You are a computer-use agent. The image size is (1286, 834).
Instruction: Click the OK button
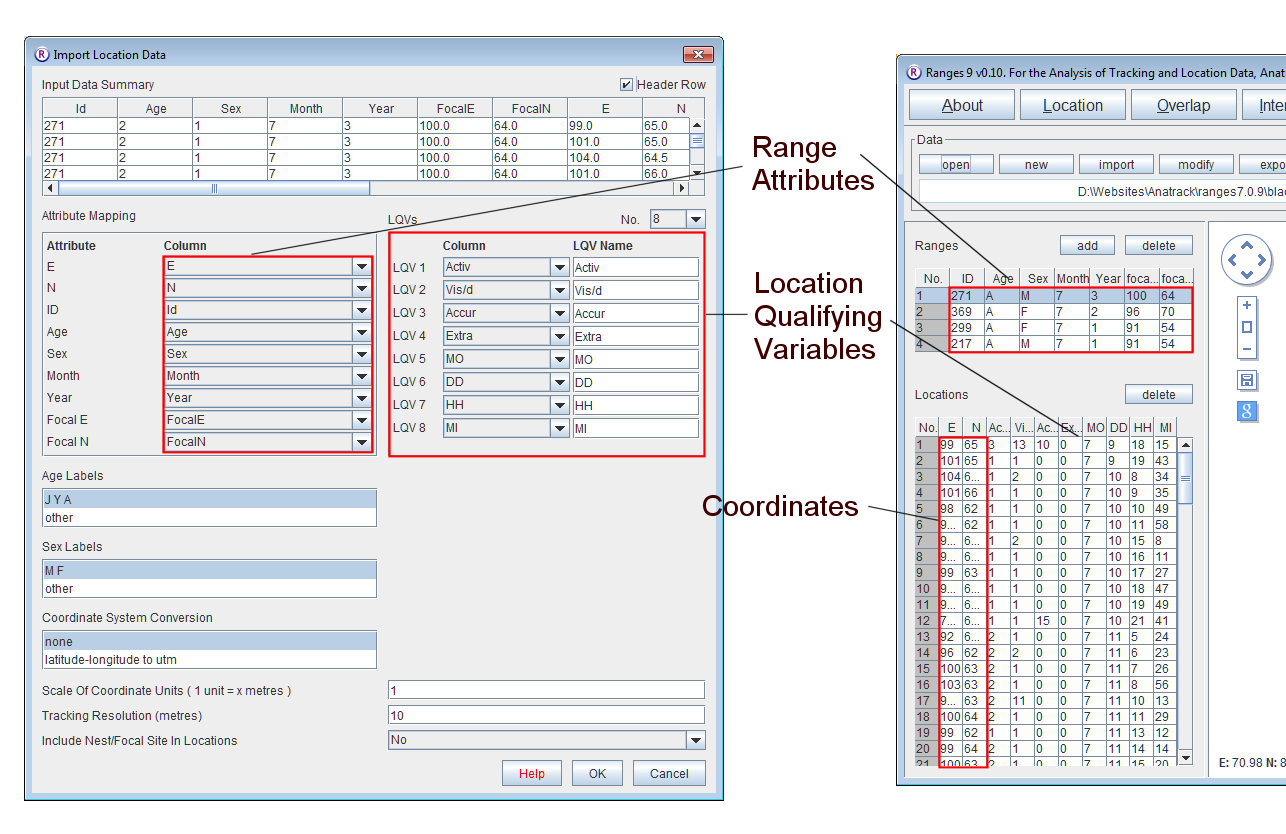point(597,773)
